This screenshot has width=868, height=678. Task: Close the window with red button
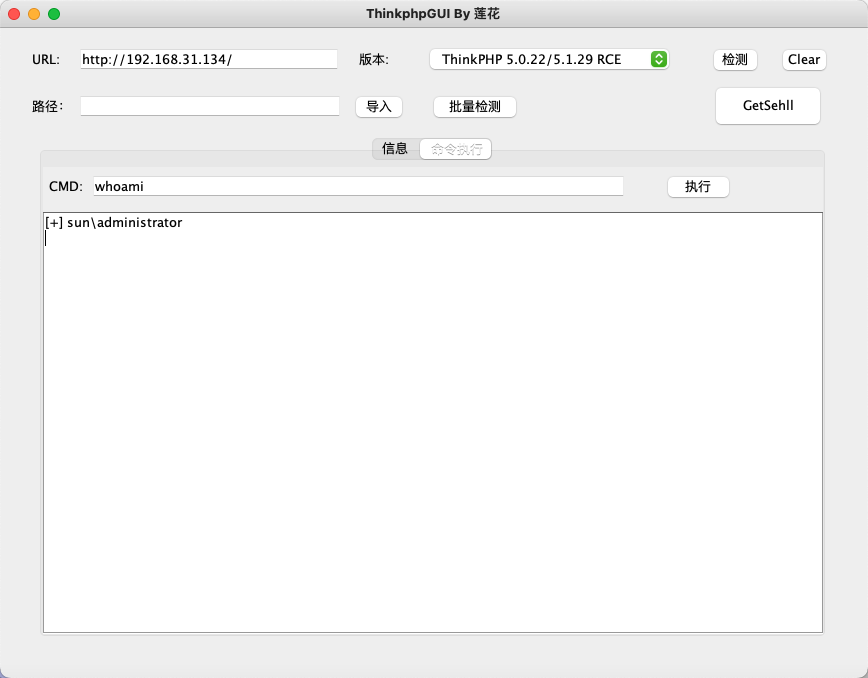pos(14,14)
